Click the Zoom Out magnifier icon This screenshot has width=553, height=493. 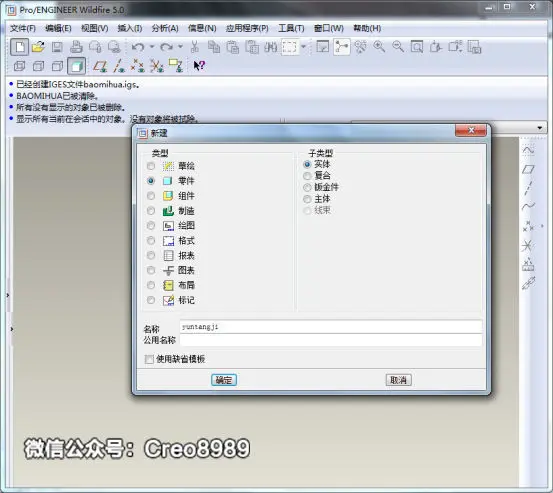[398, 47]
